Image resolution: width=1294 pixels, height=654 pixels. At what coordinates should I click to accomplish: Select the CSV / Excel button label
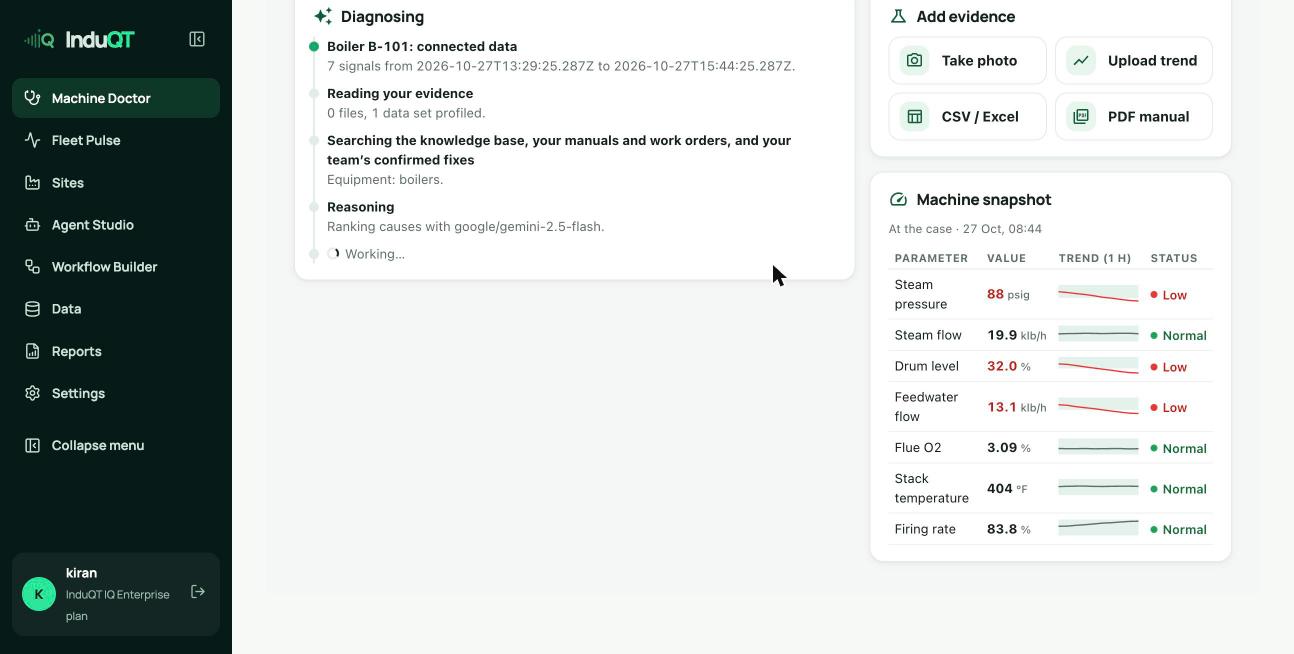980,117
